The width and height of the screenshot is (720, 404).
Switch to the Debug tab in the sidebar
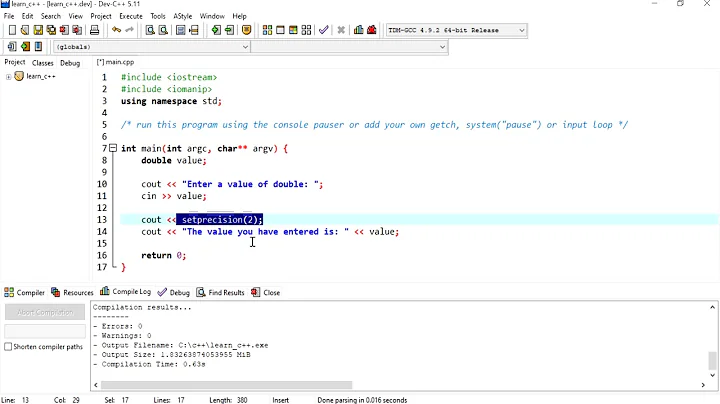click(70, 63)
